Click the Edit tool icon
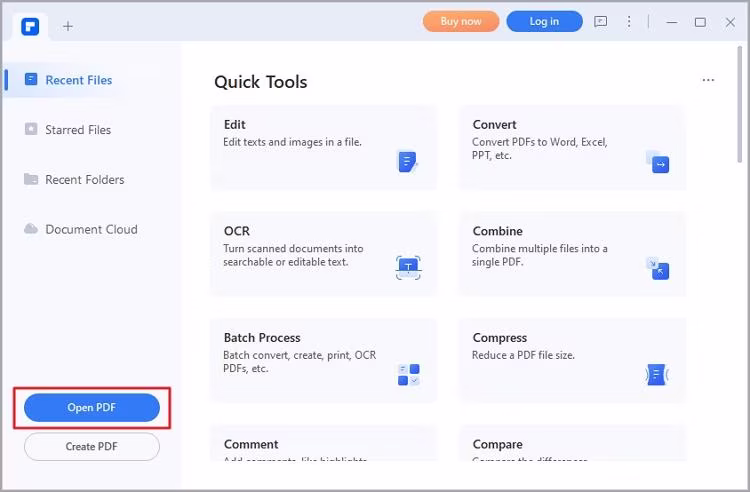 pyautogui.click(x=407, y=161)
